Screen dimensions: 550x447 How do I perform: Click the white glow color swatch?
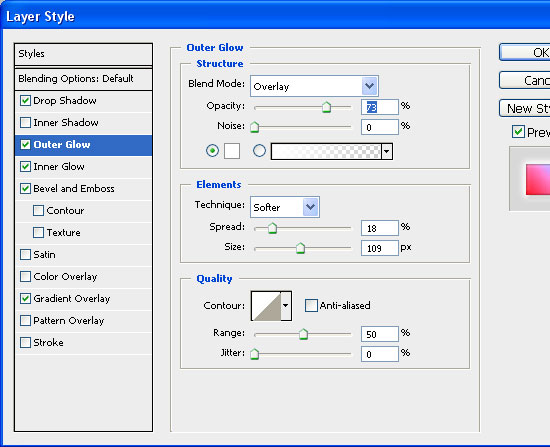(232, 151)
